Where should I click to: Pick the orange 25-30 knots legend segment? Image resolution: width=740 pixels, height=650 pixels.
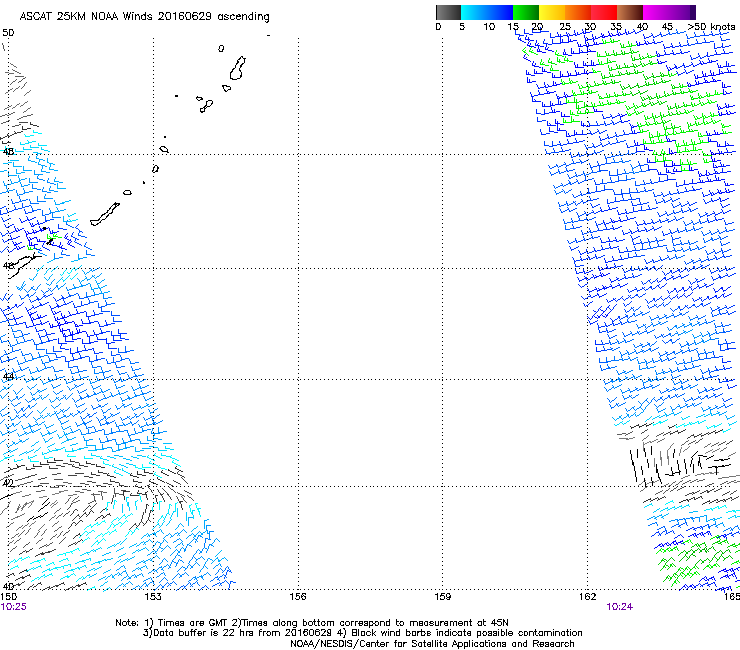[x=578, y=12]
